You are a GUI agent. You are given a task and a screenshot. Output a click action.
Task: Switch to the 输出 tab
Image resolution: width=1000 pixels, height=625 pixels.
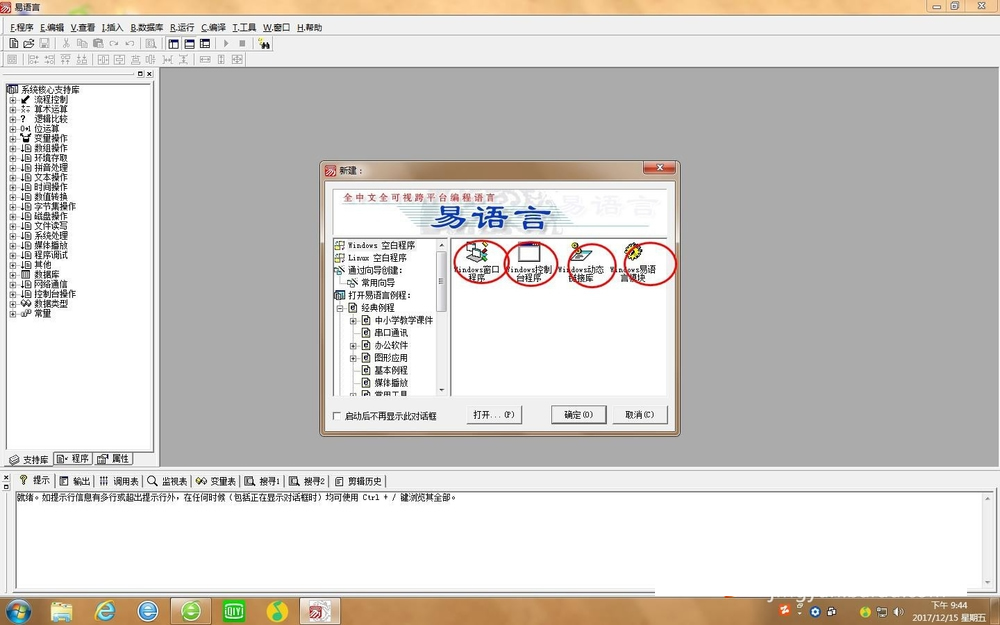pyautogui.click(x=75, y=481)
